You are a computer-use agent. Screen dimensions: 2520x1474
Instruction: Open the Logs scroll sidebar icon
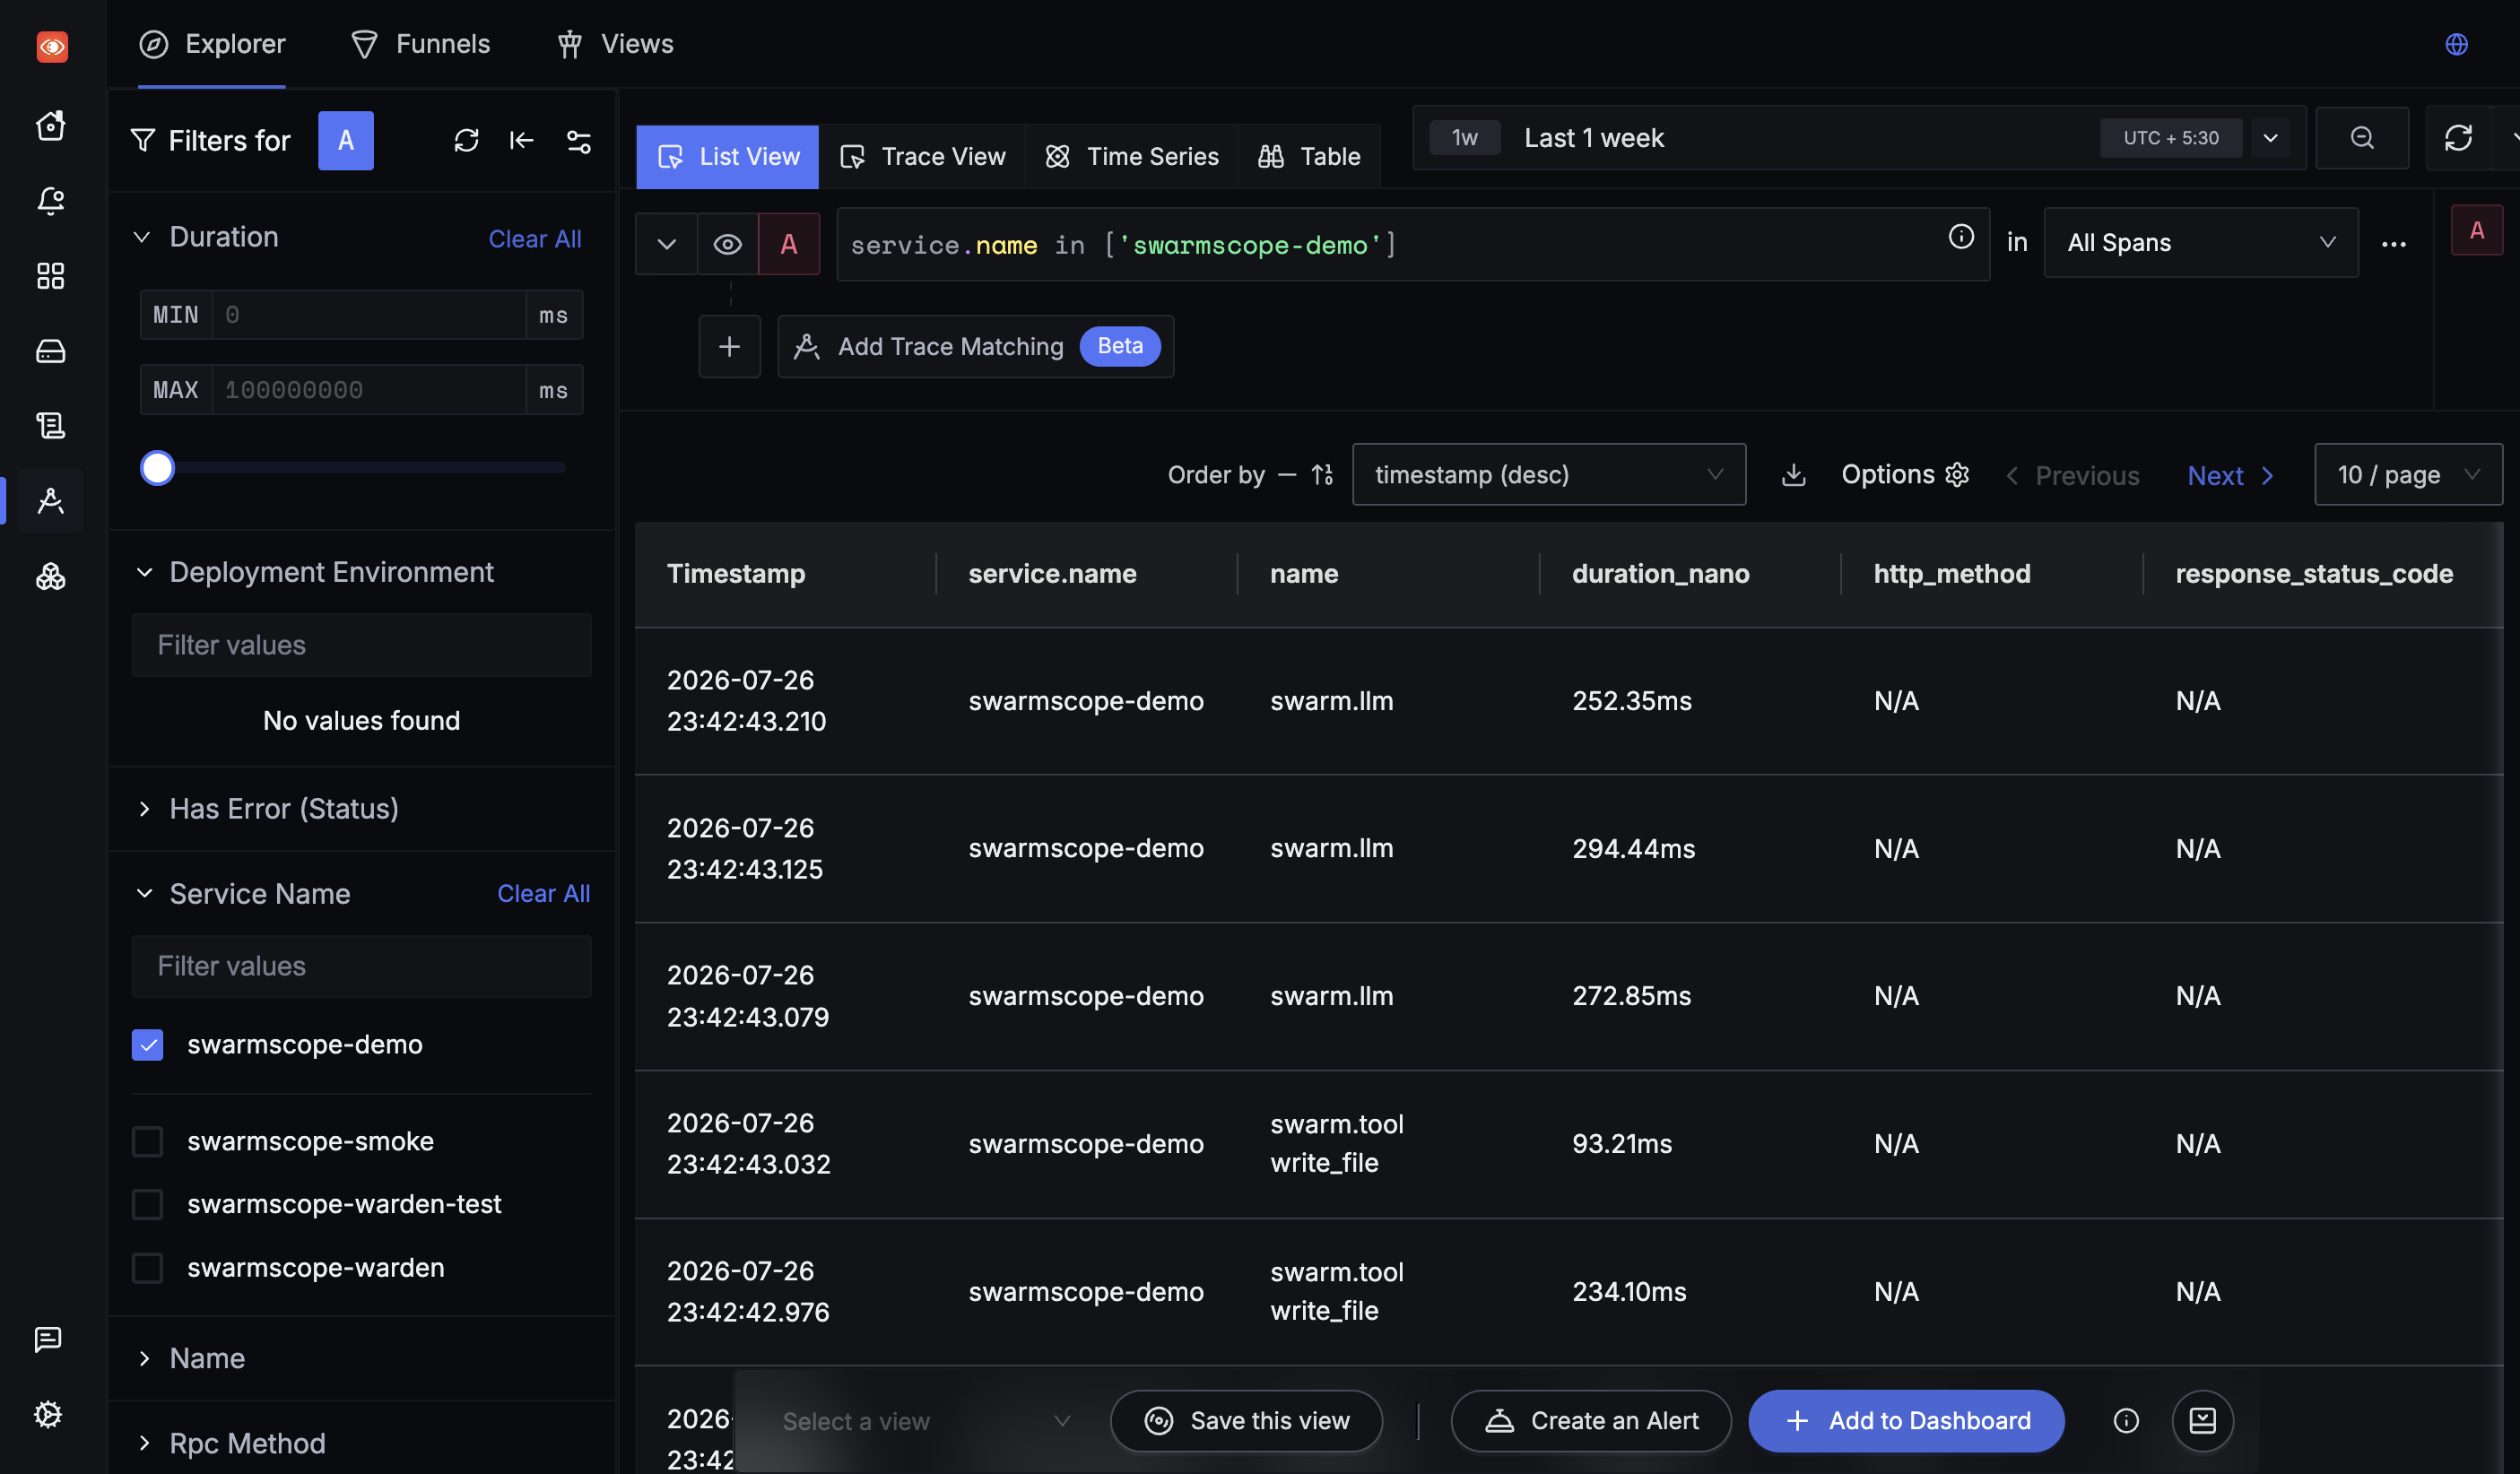click(51, 426)
